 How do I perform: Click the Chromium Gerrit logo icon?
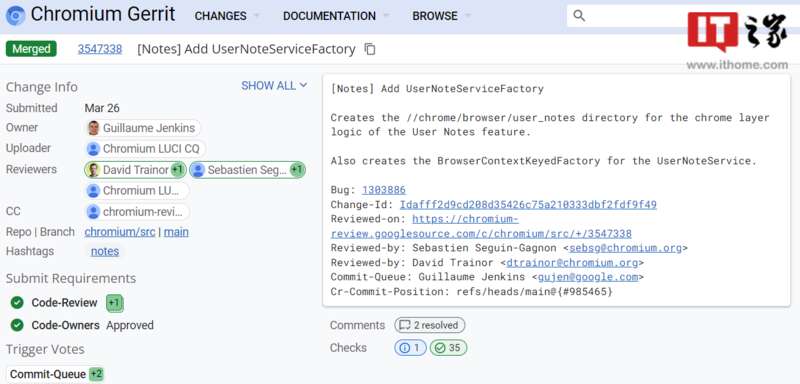pyautogui.click(x=15, y=15)
